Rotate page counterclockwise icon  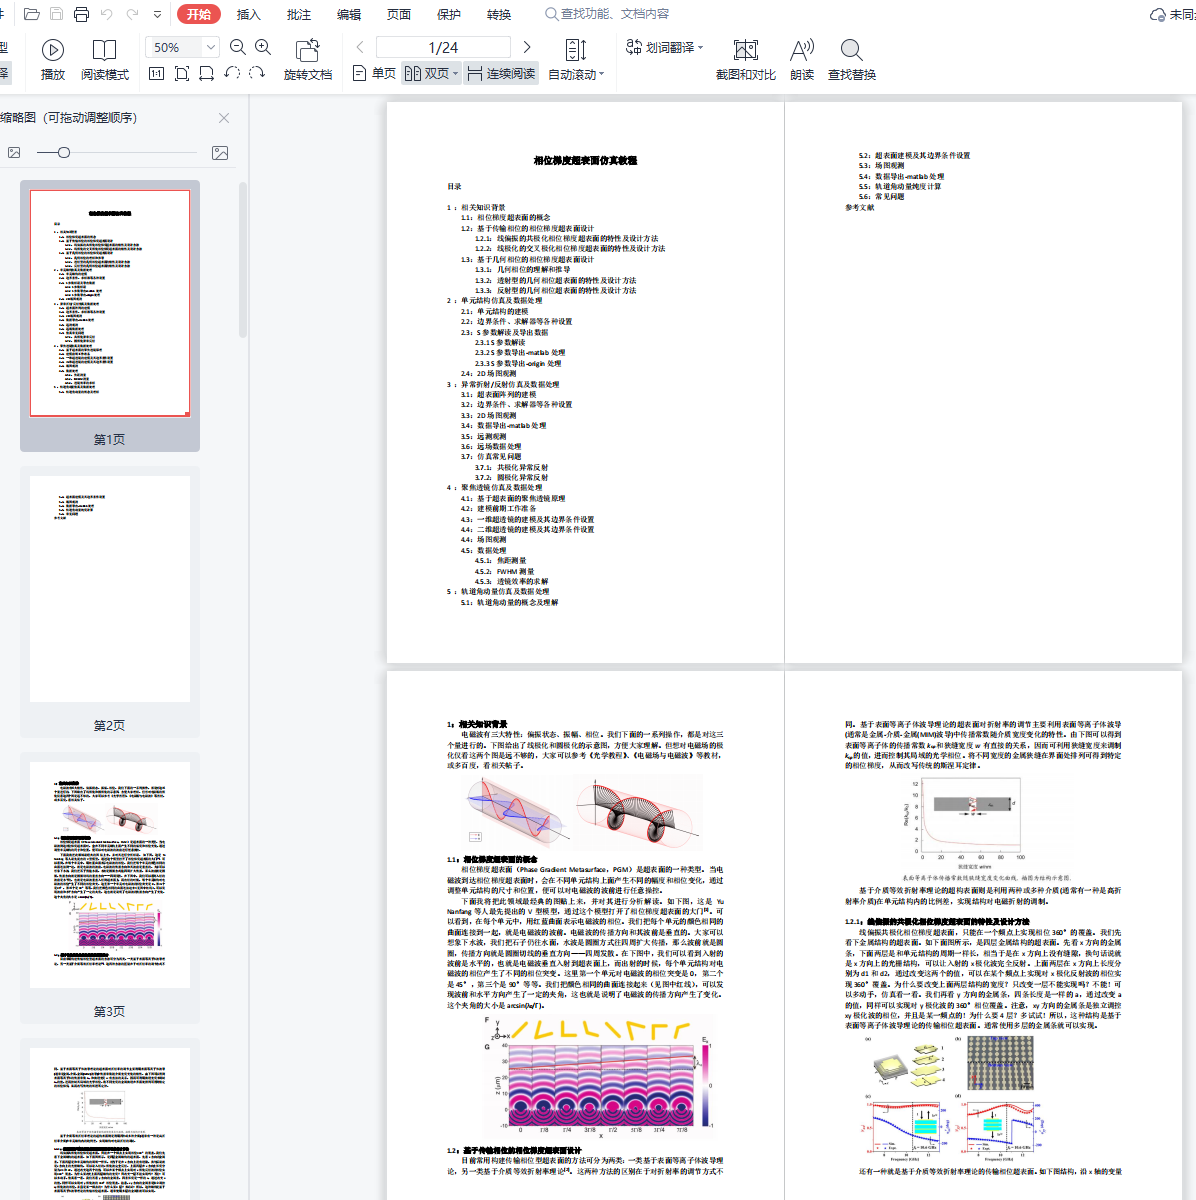tap(232, 73)
